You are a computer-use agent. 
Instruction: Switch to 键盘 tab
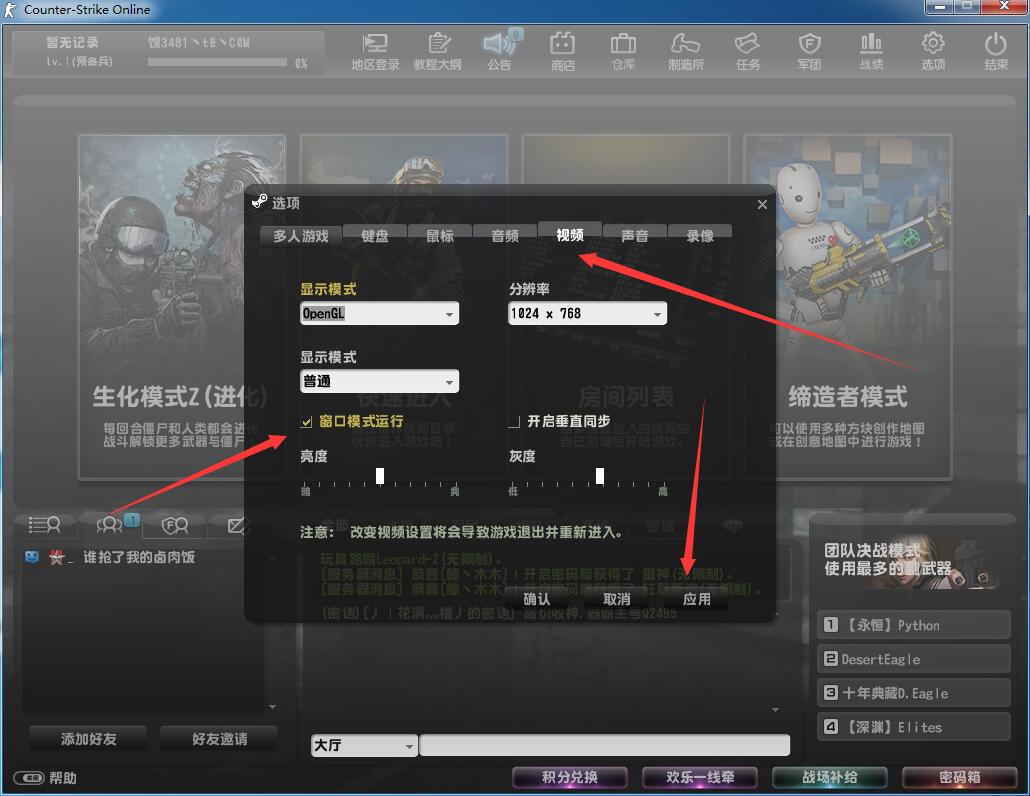tap(374, 236)
